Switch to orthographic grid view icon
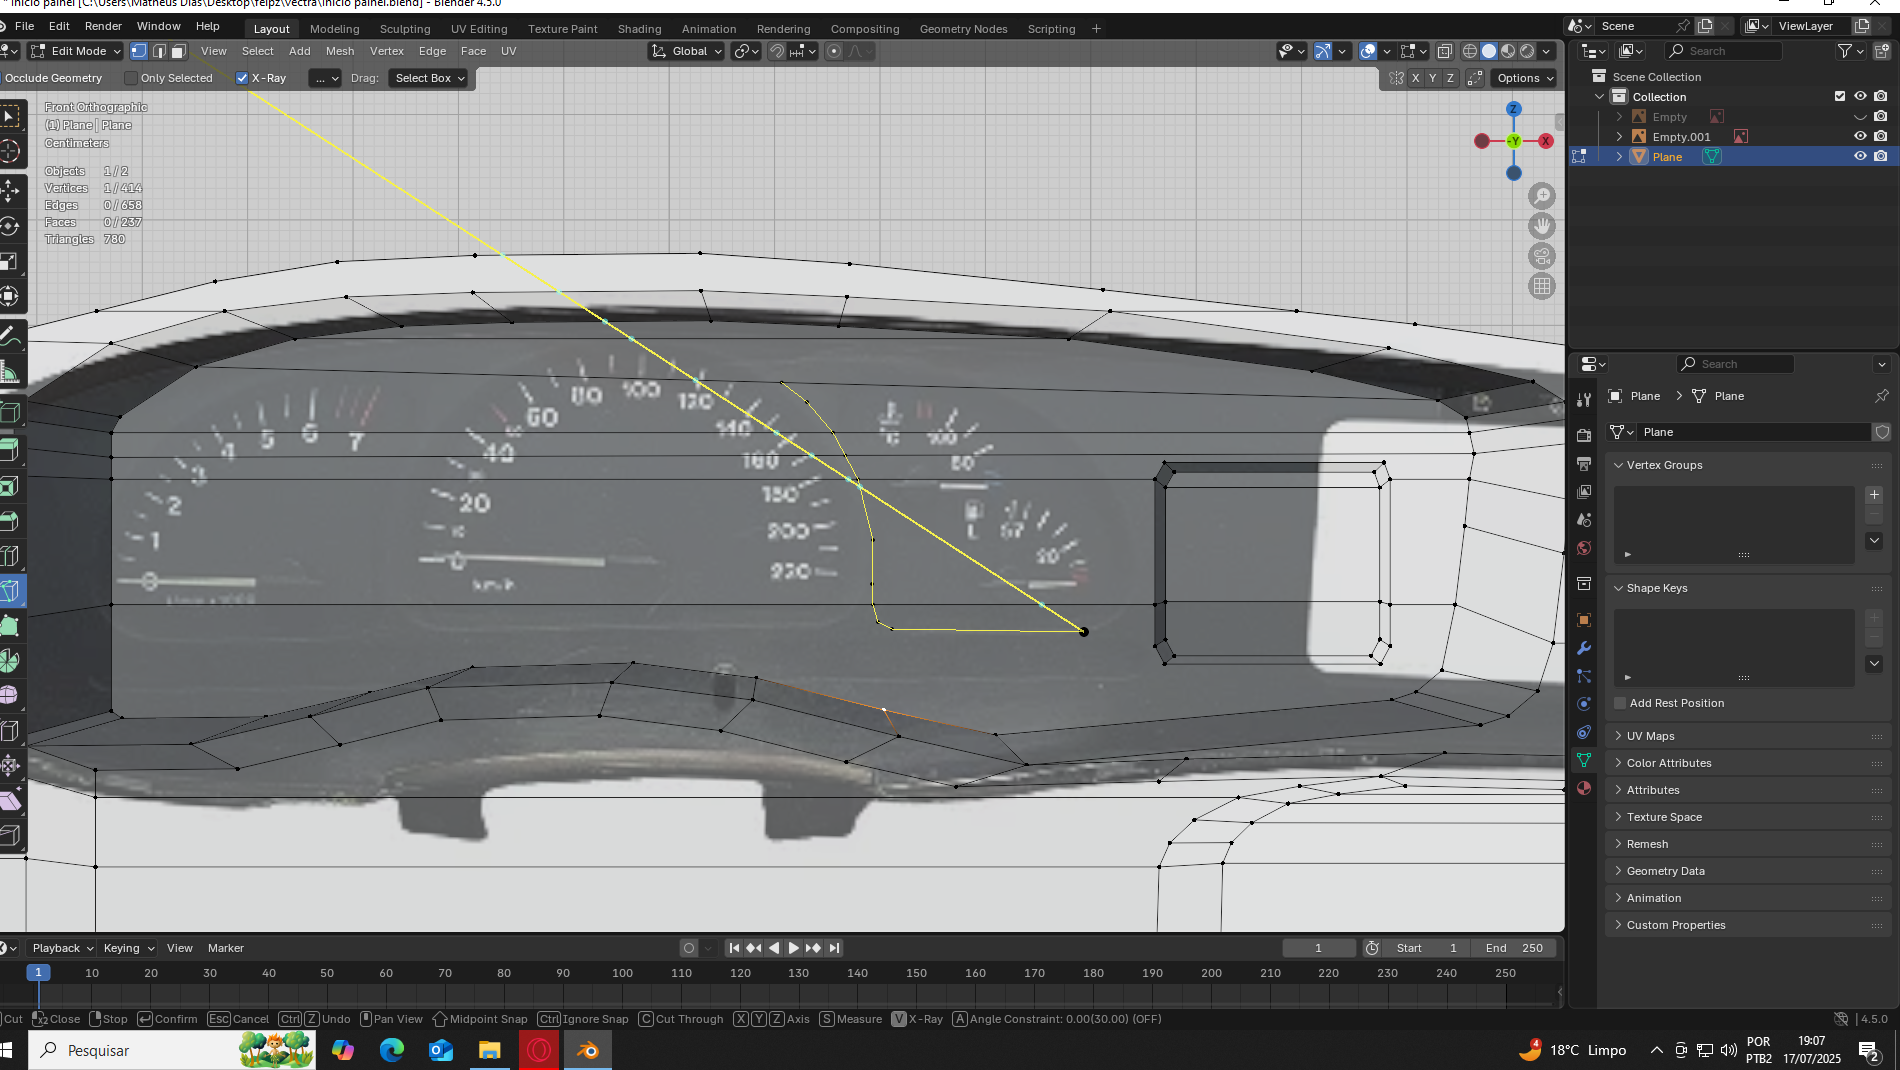The width and height of the screenshot is (1900, 1070). point(1542,286)
